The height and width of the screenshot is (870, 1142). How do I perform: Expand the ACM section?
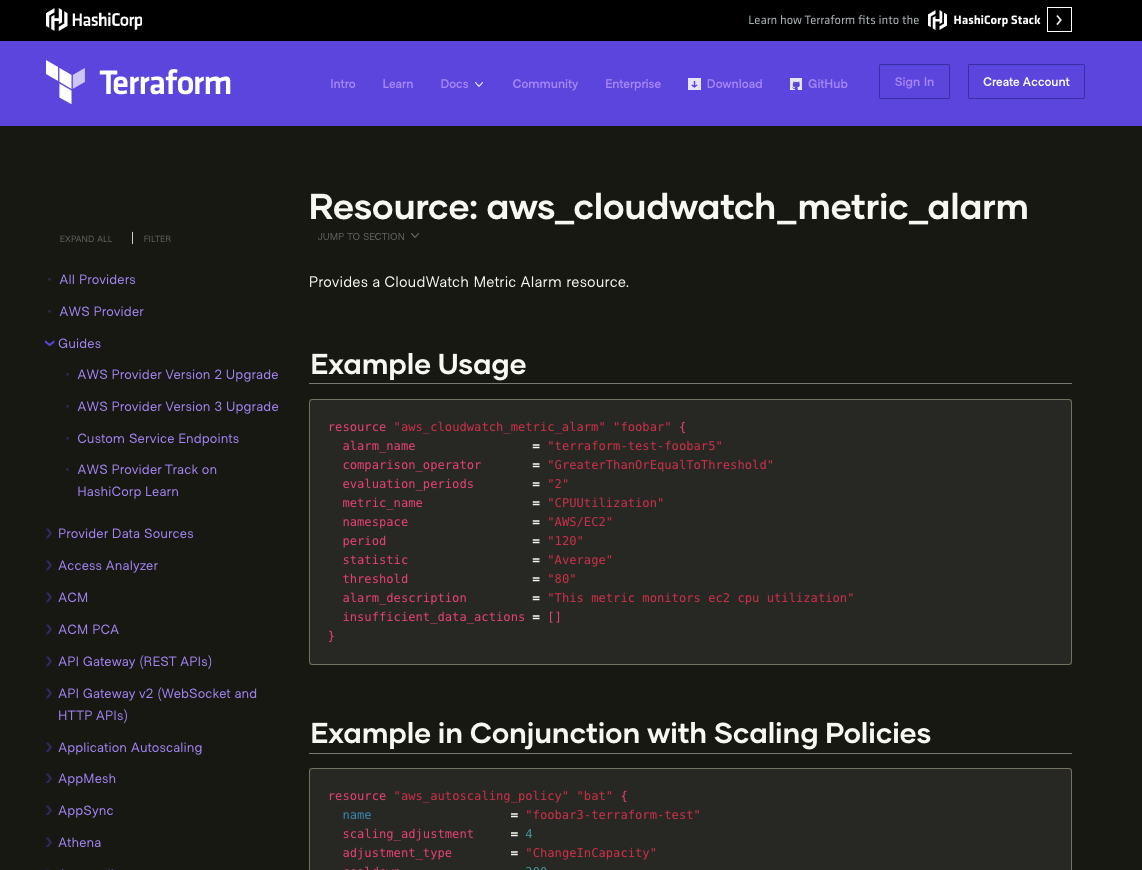(x=67, y=598)
